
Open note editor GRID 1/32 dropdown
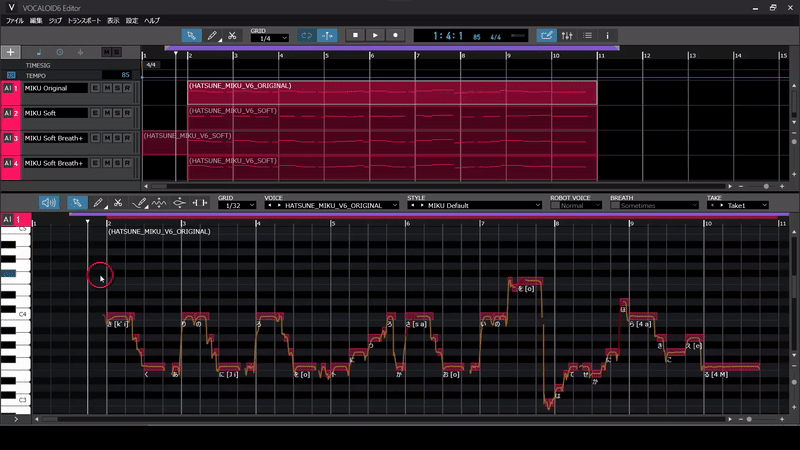coord(237,205)
